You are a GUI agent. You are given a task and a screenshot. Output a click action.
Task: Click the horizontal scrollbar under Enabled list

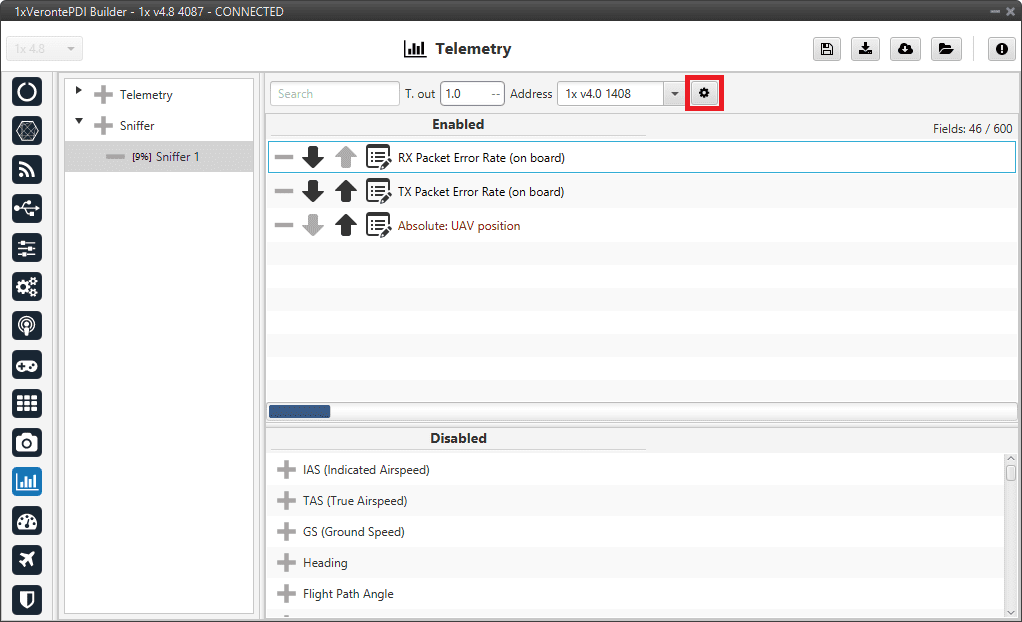299,411
